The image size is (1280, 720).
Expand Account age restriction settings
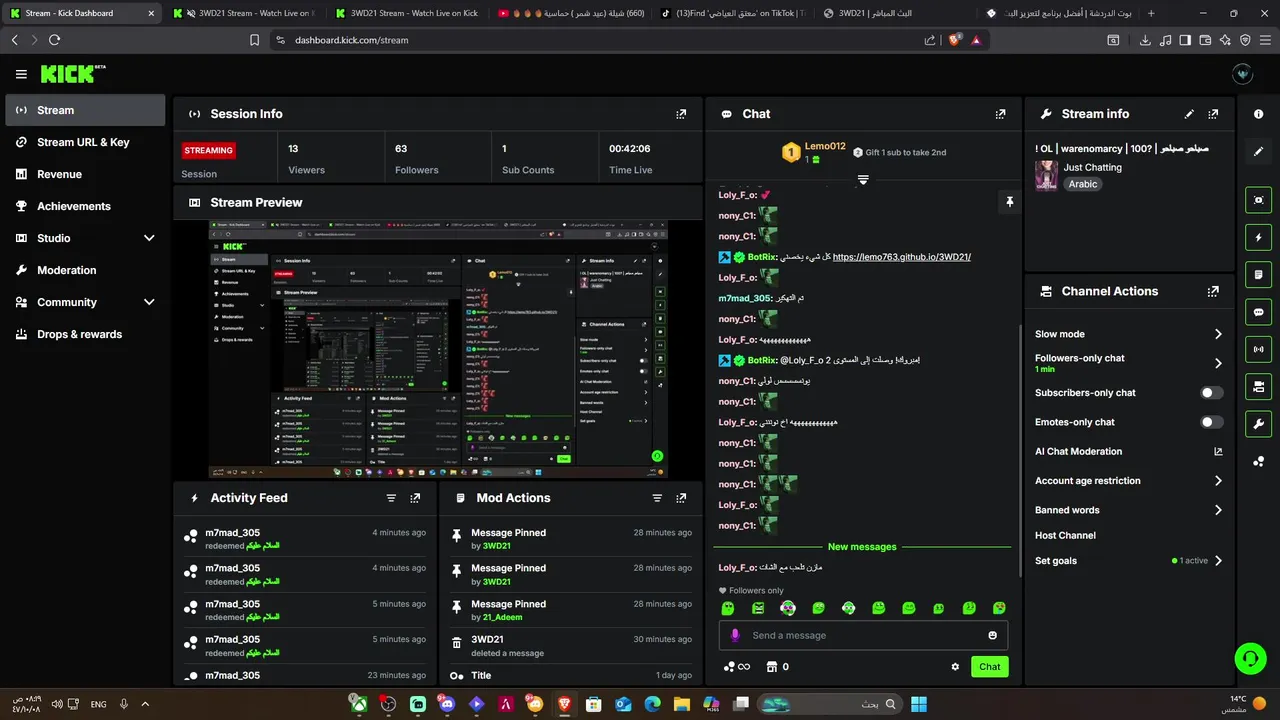click(1218, 481)
